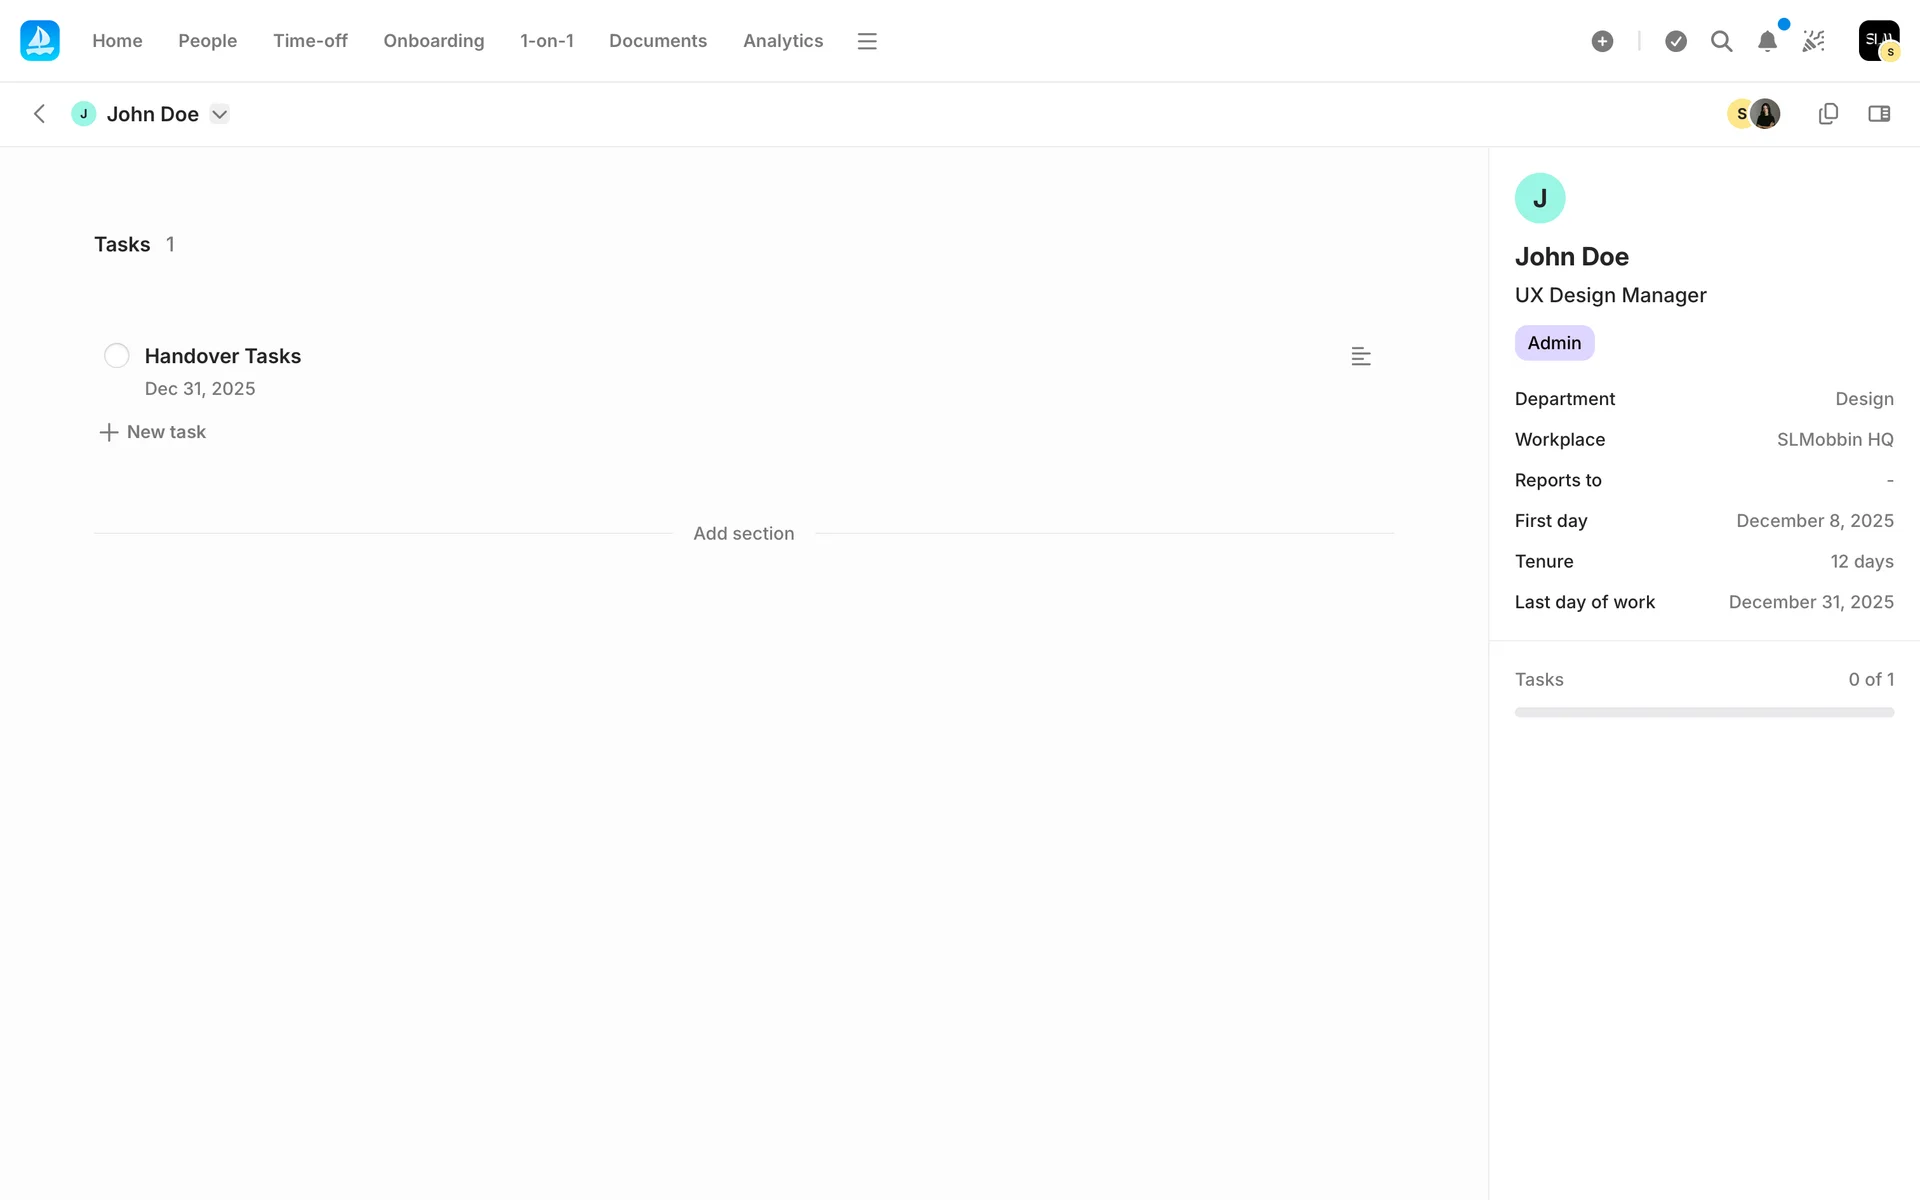The image size is (1920, 1200).
Task: Expand the John Doe dropdown chevron
Action: coord(220,114)
